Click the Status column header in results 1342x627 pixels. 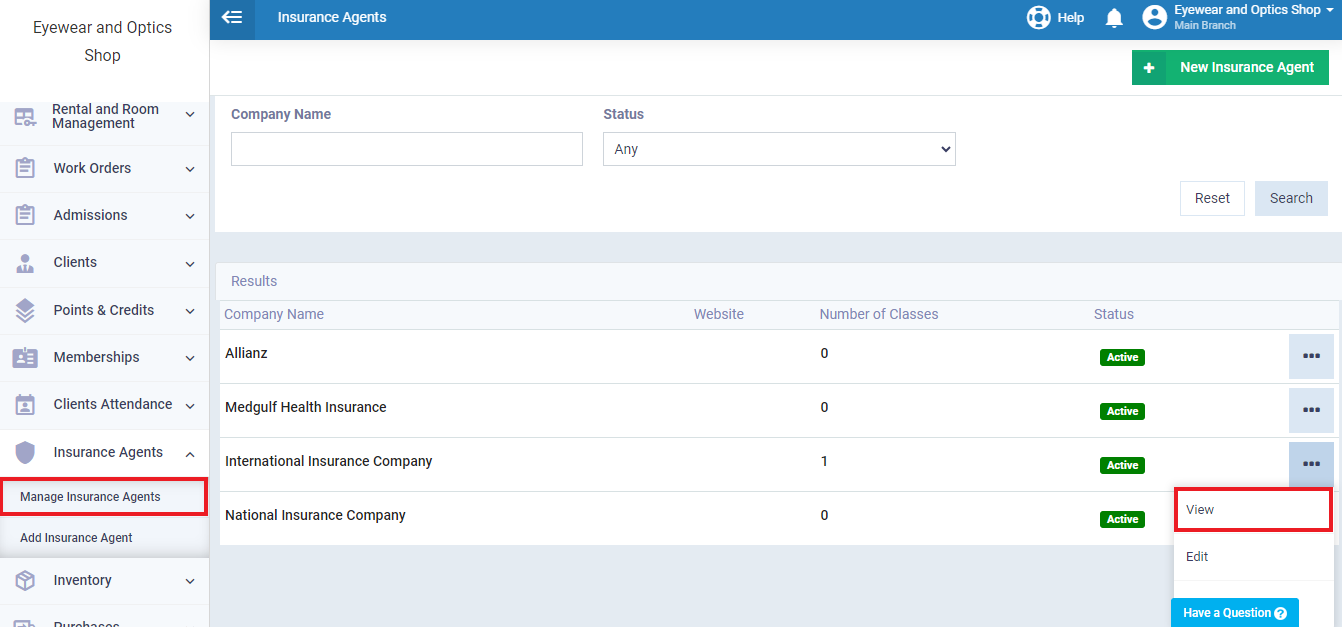coord(1114,314)
